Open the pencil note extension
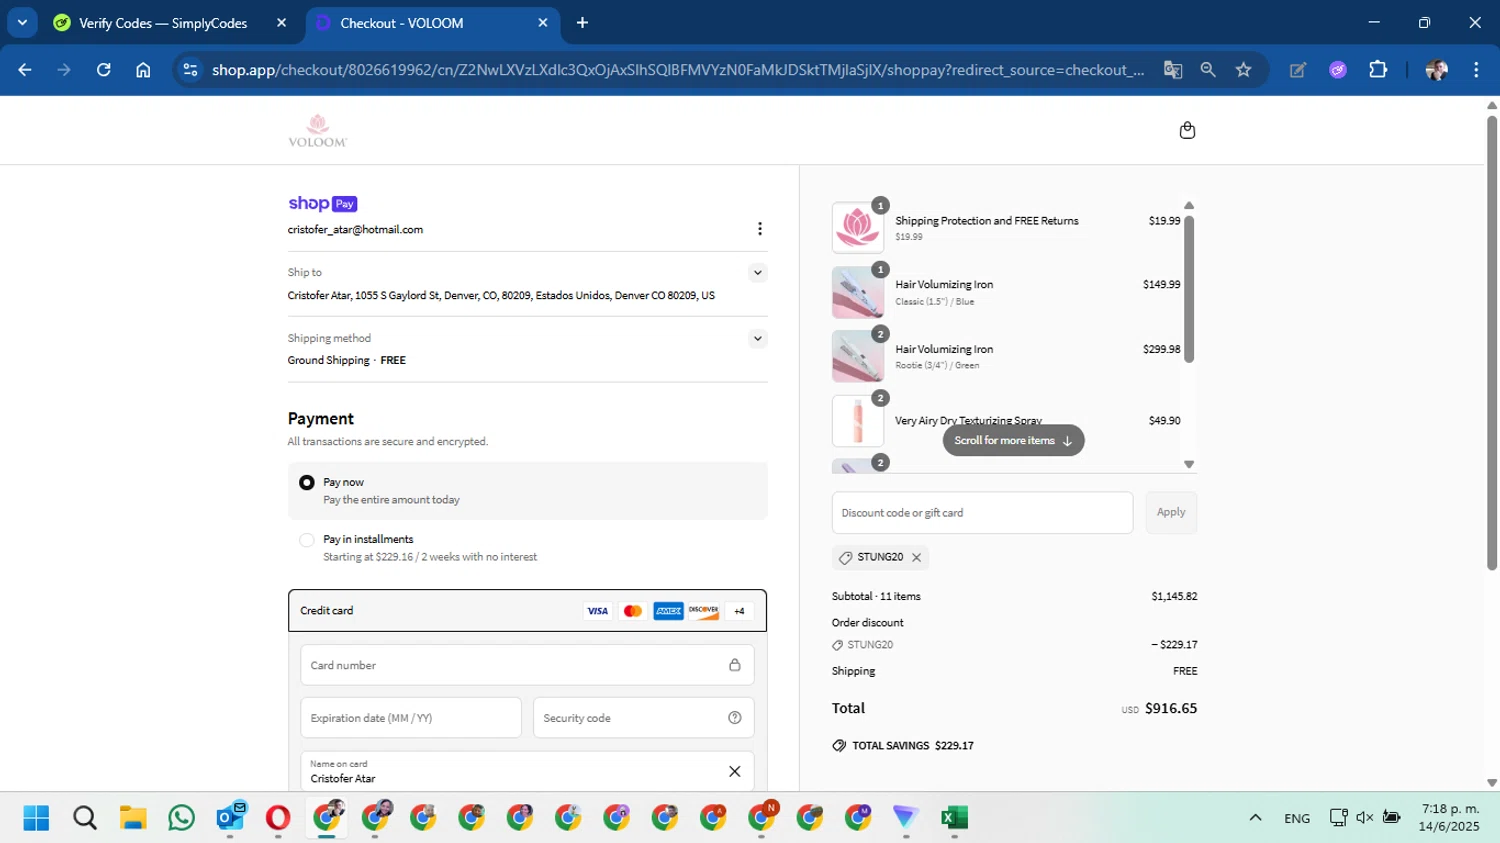 [1298, 70]
